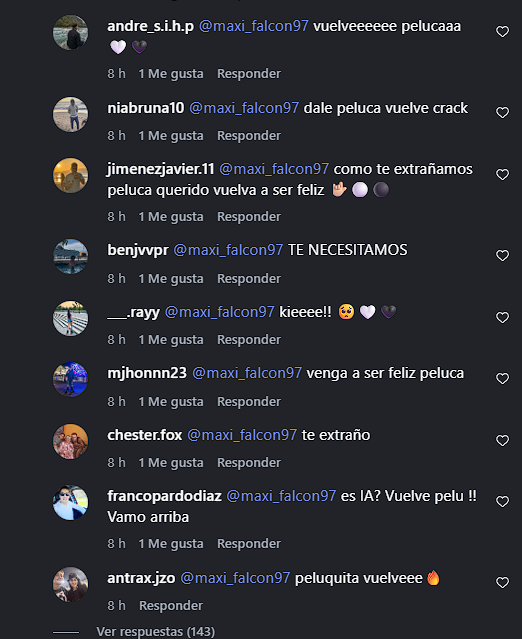The width and height of the screenshot is (522, 639).
Task: Open chester.fox's avatar thumbnail
Action: 70,441
